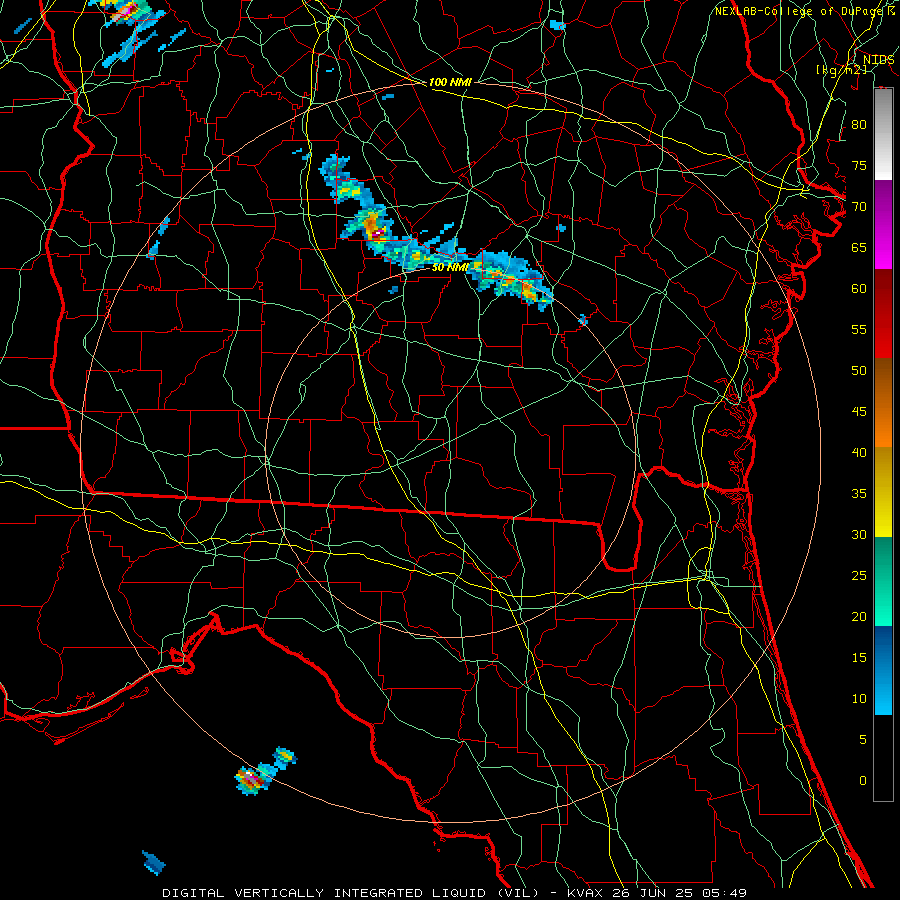Click the white-gray segment of the VIL color bar
Viewport: 900px width, 900px height.
(883, 134)
